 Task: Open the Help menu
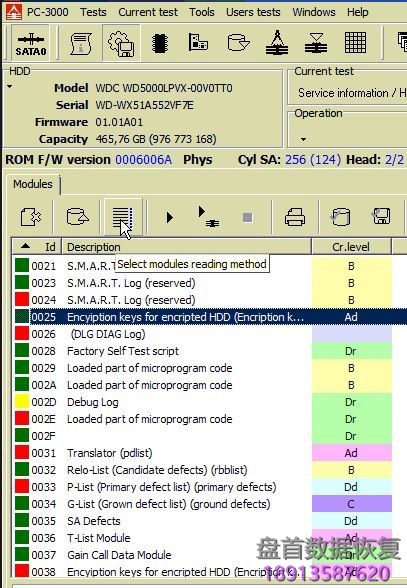(x=357, y=12)
